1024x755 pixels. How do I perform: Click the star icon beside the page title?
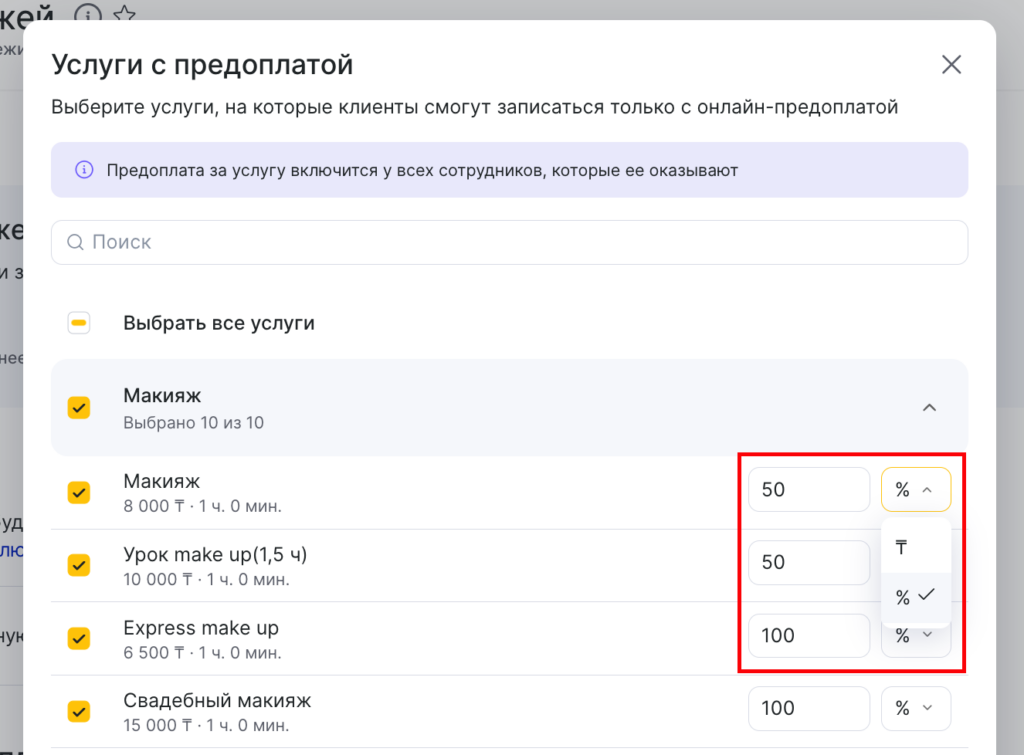[x=124, y=14]
